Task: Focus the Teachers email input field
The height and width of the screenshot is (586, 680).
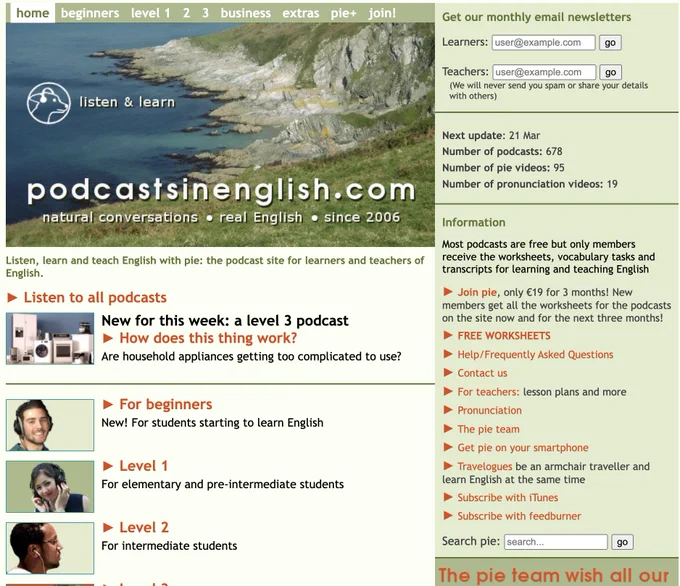Action: point(544,72)
